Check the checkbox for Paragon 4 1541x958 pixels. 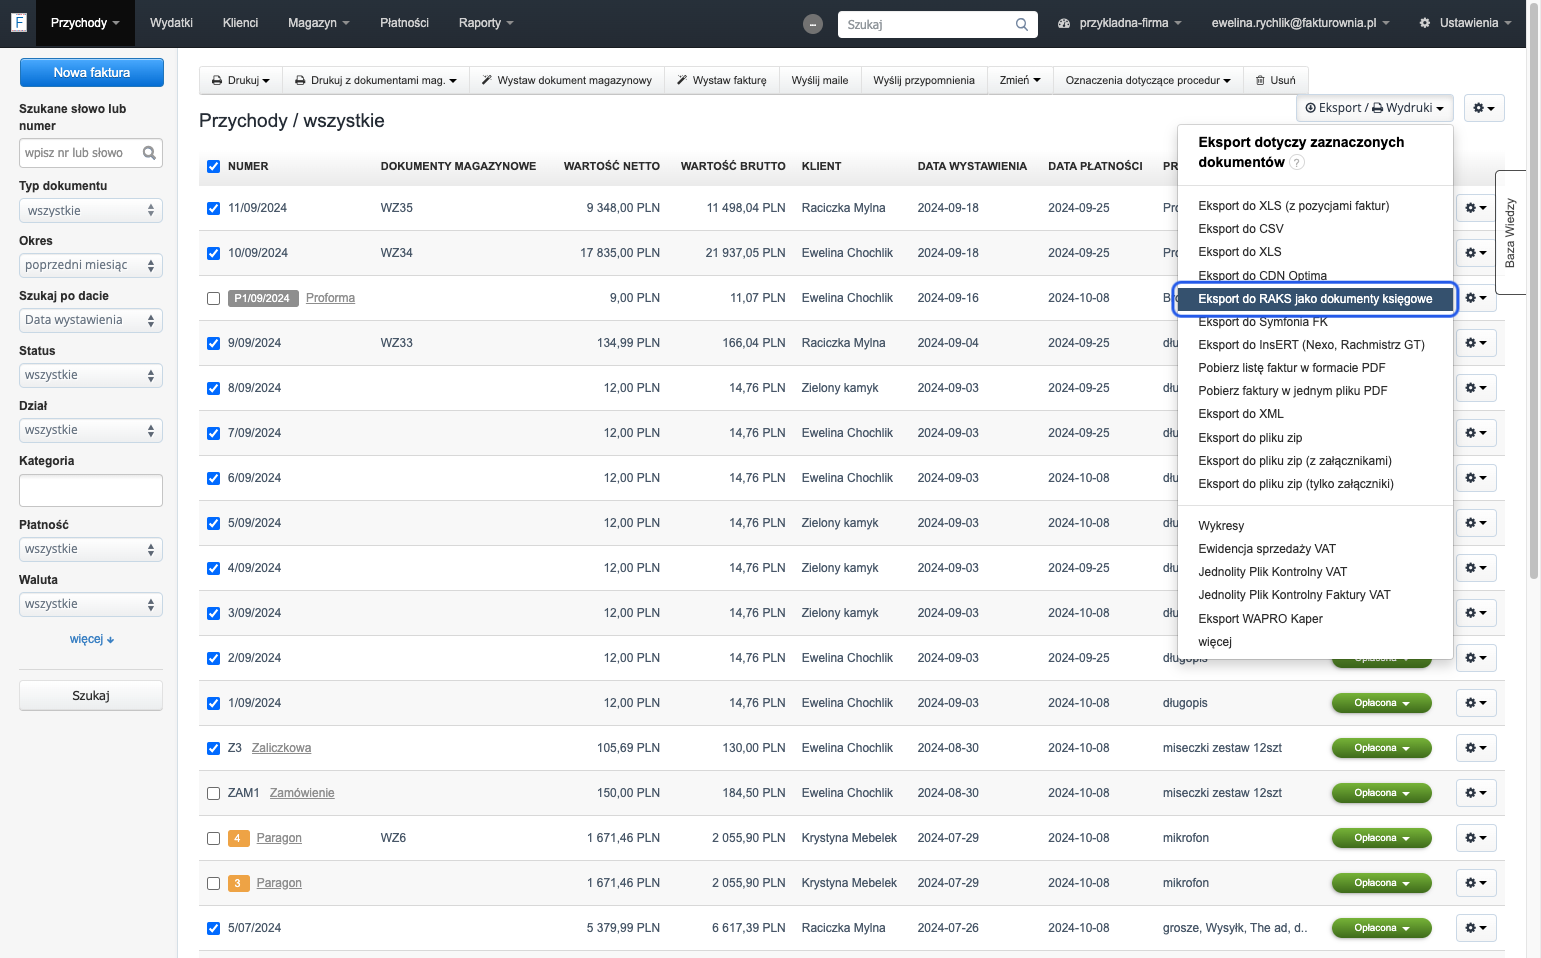[213, 838]
